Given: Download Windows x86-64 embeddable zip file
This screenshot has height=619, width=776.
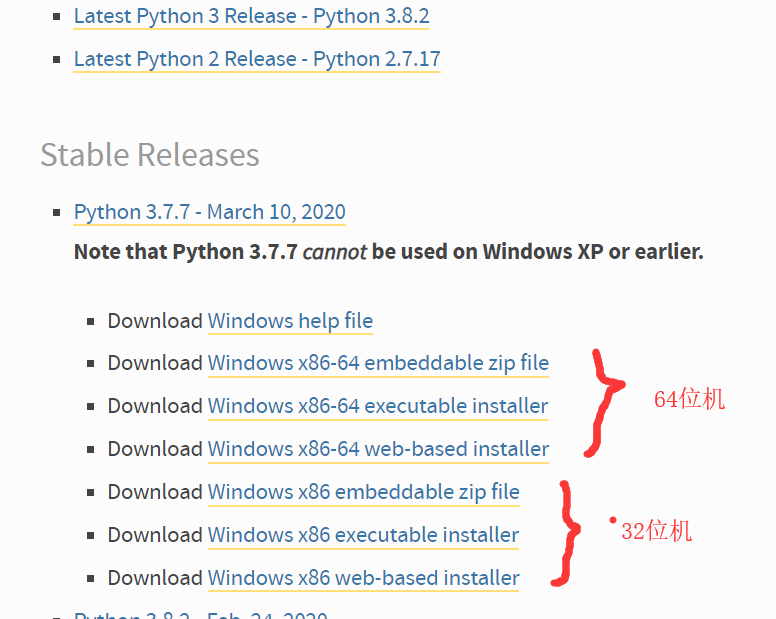Looking at the screenshot, I should tap(378, 363).
